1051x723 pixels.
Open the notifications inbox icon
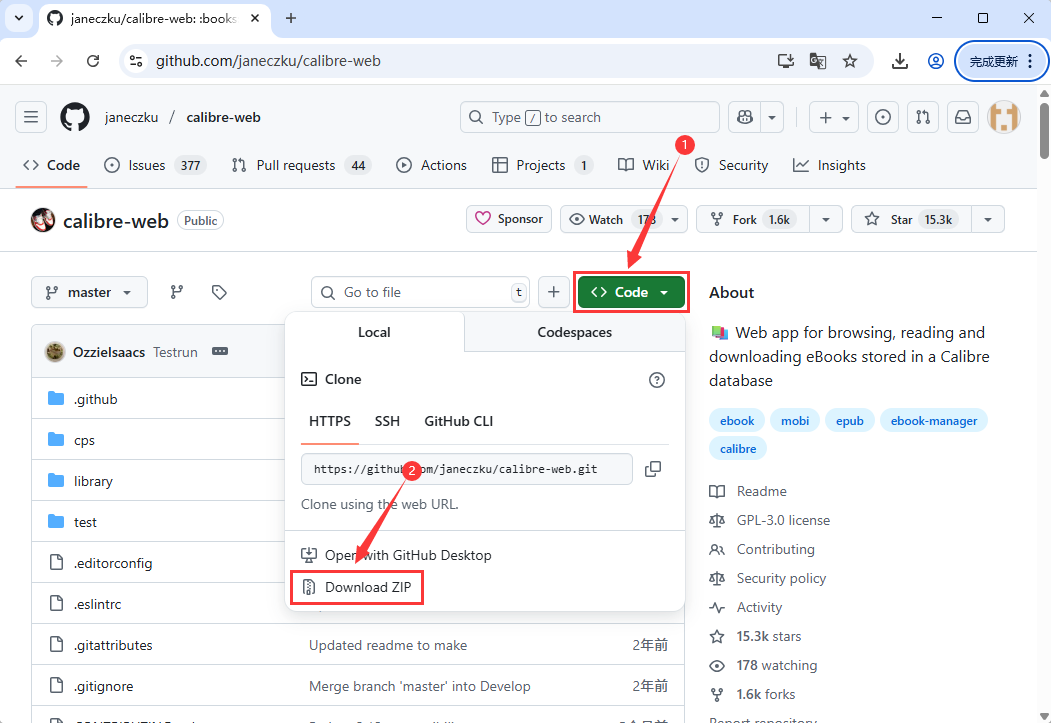pos(963,117)
